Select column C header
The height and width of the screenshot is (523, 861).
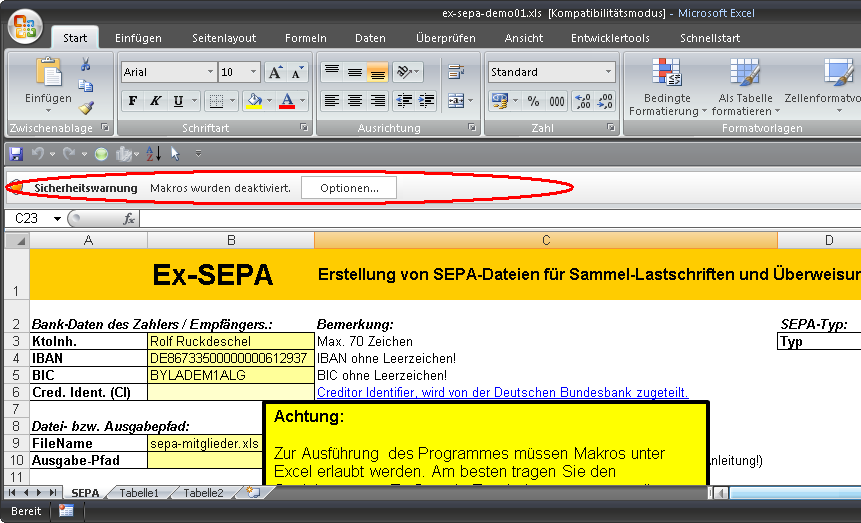(546, 240)
